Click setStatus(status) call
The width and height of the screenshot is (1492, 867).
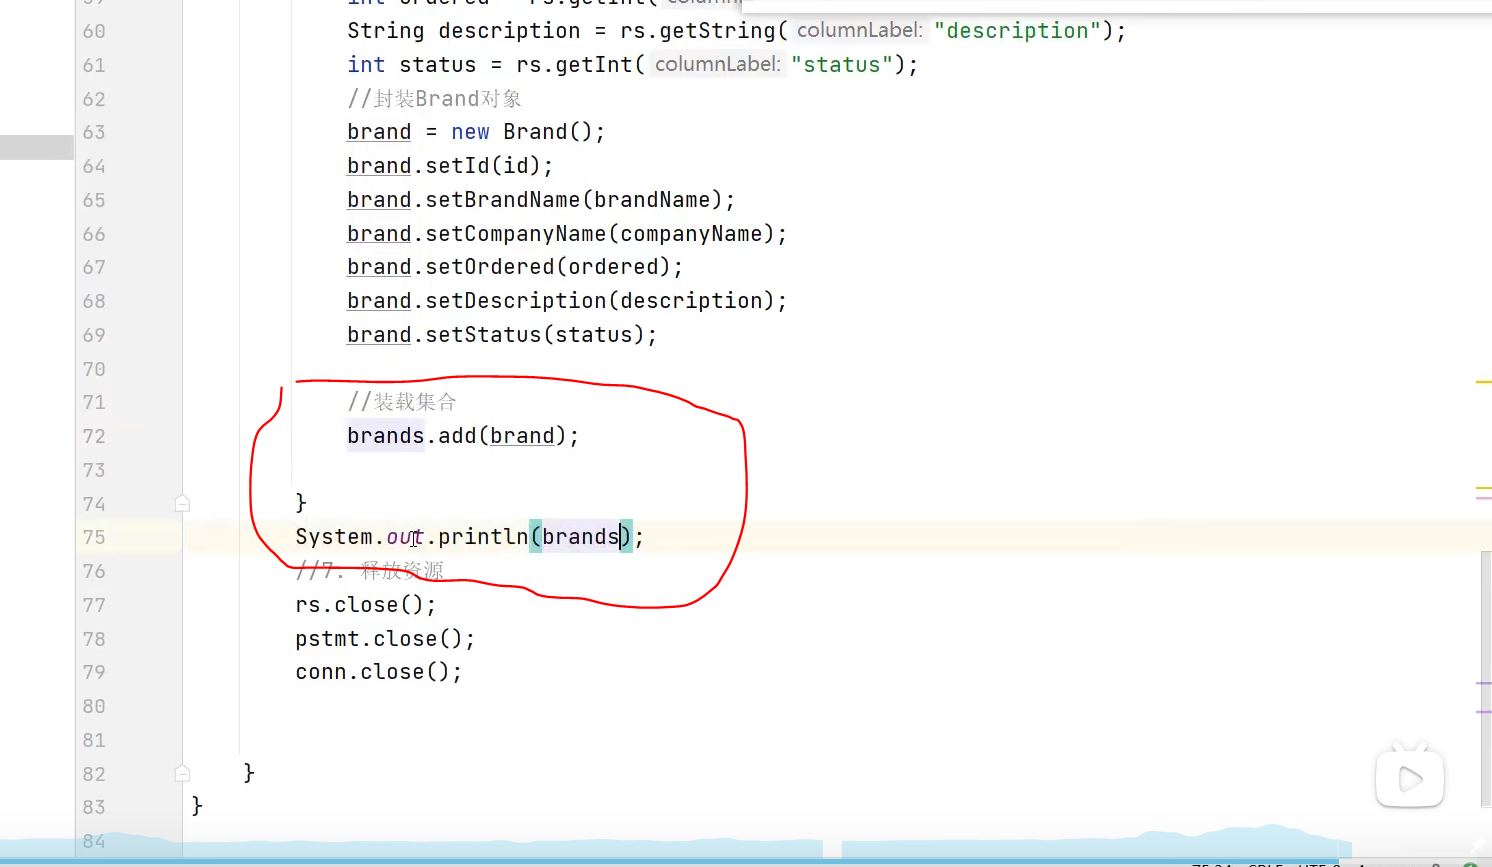pyautogui.click(x=535, y=335)
